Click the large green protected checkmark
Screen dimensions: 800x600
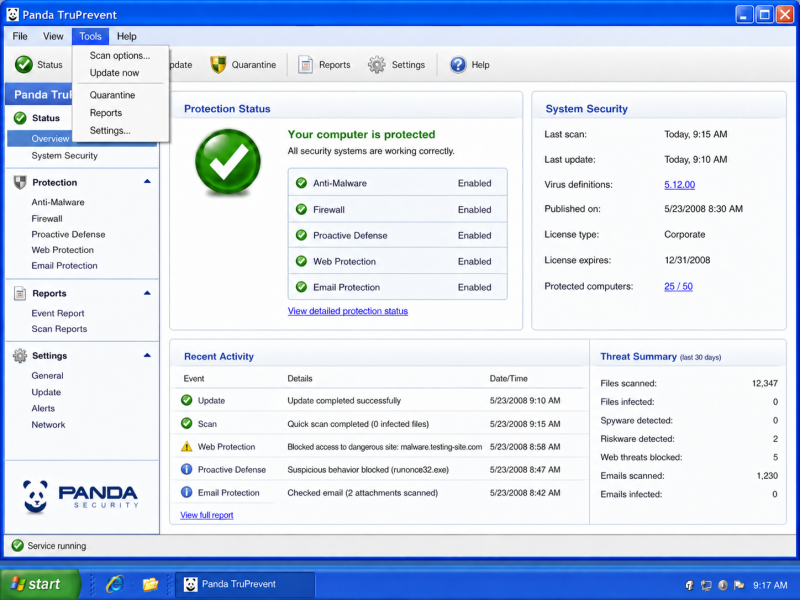[228, 162]
